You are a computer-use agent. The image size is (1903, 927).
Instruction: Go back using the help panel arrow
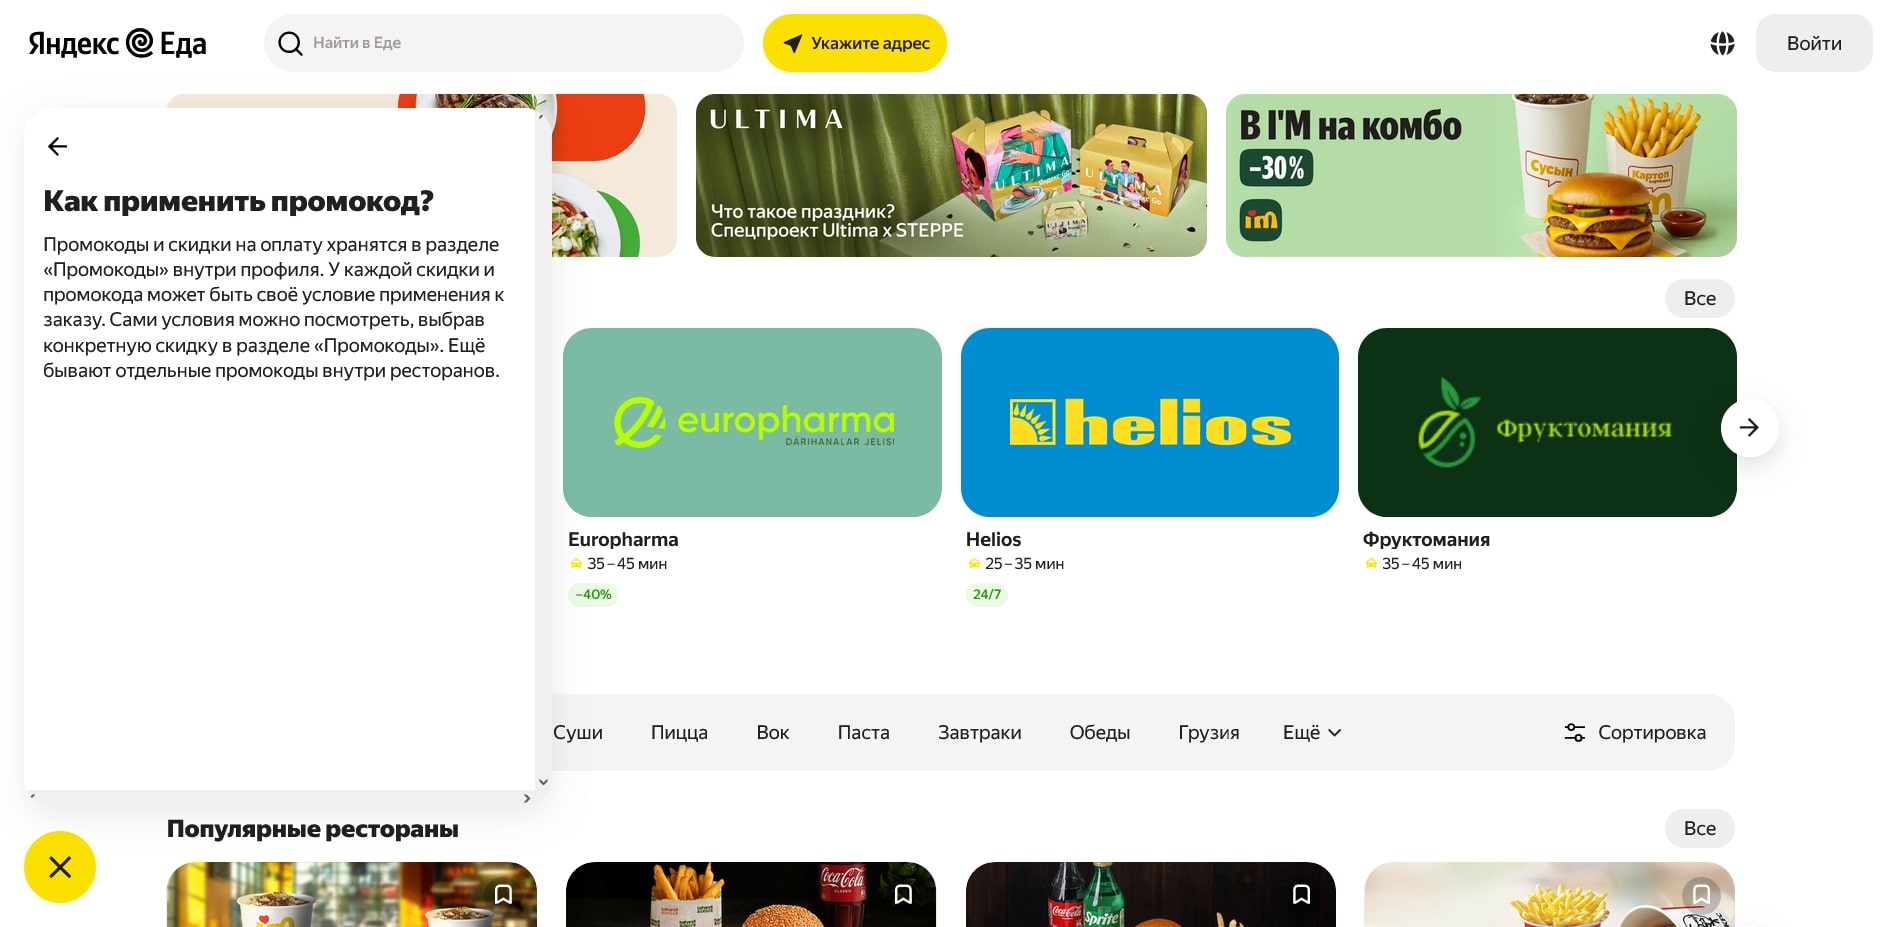(x=58, y=147)
